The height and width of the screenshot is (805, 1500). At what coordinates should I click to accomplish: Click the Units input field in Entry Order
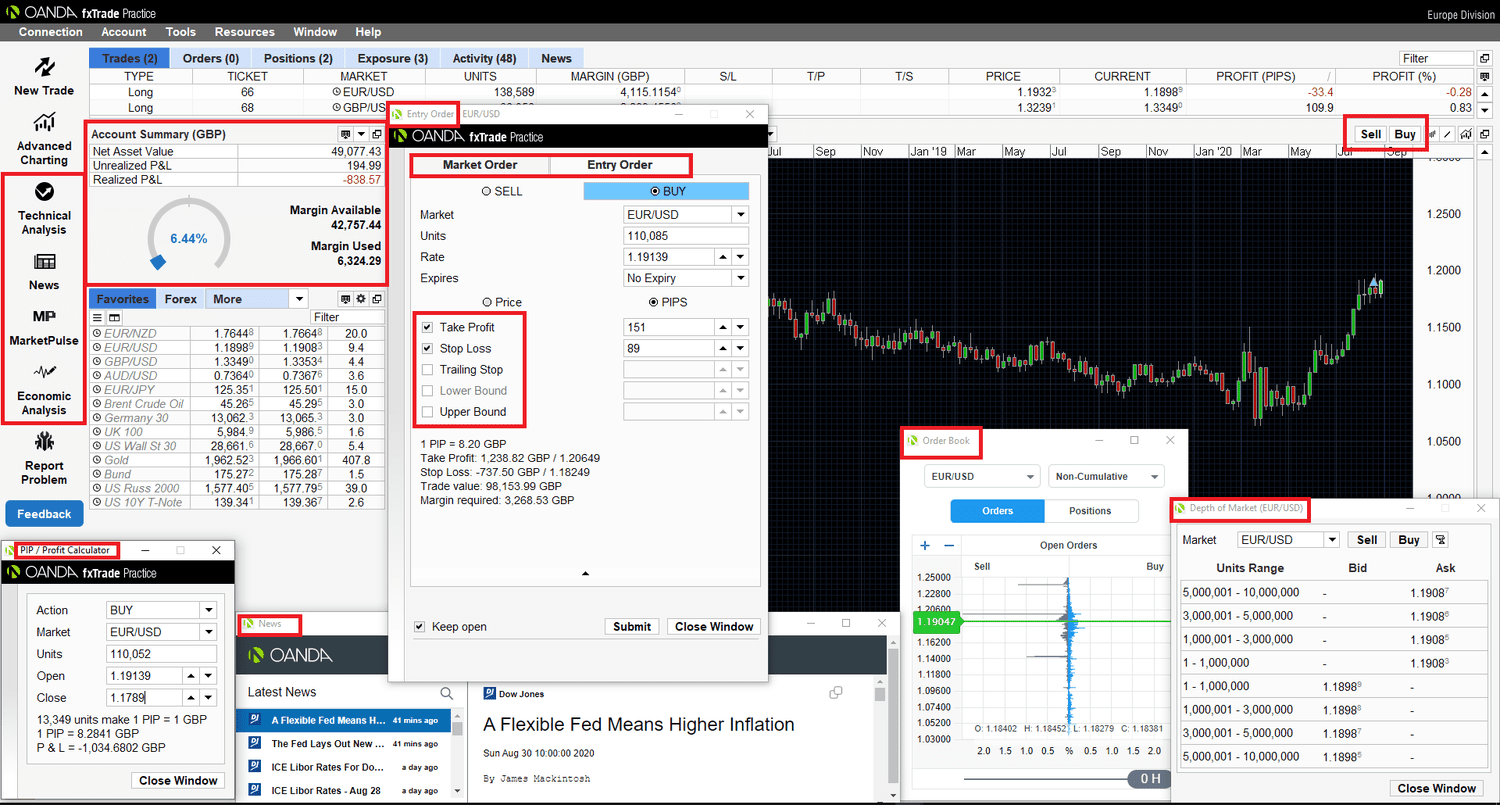[685, 236]
